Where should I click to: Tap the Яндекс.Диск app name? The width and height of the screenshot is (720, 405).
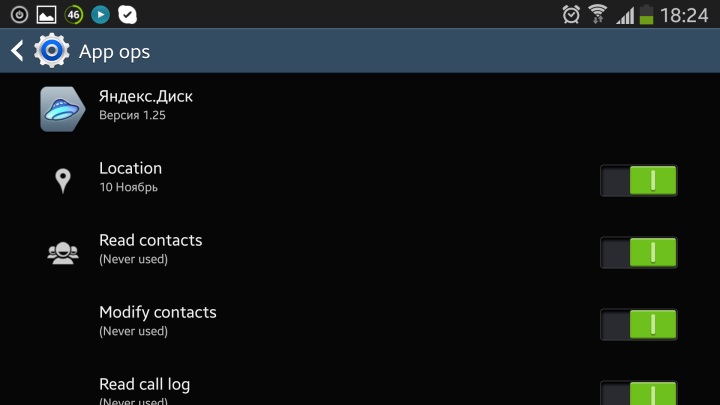[x=146, y=97]
